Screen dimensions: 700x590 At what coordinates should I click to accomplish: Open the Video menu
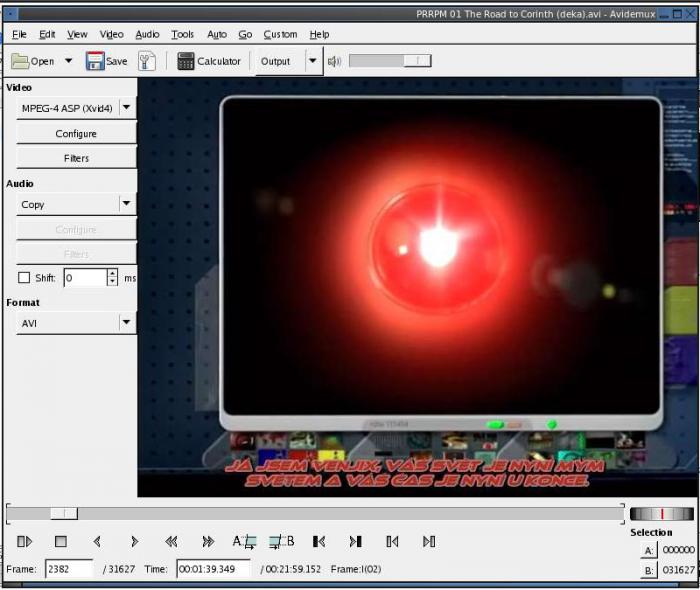click(112, 34)
